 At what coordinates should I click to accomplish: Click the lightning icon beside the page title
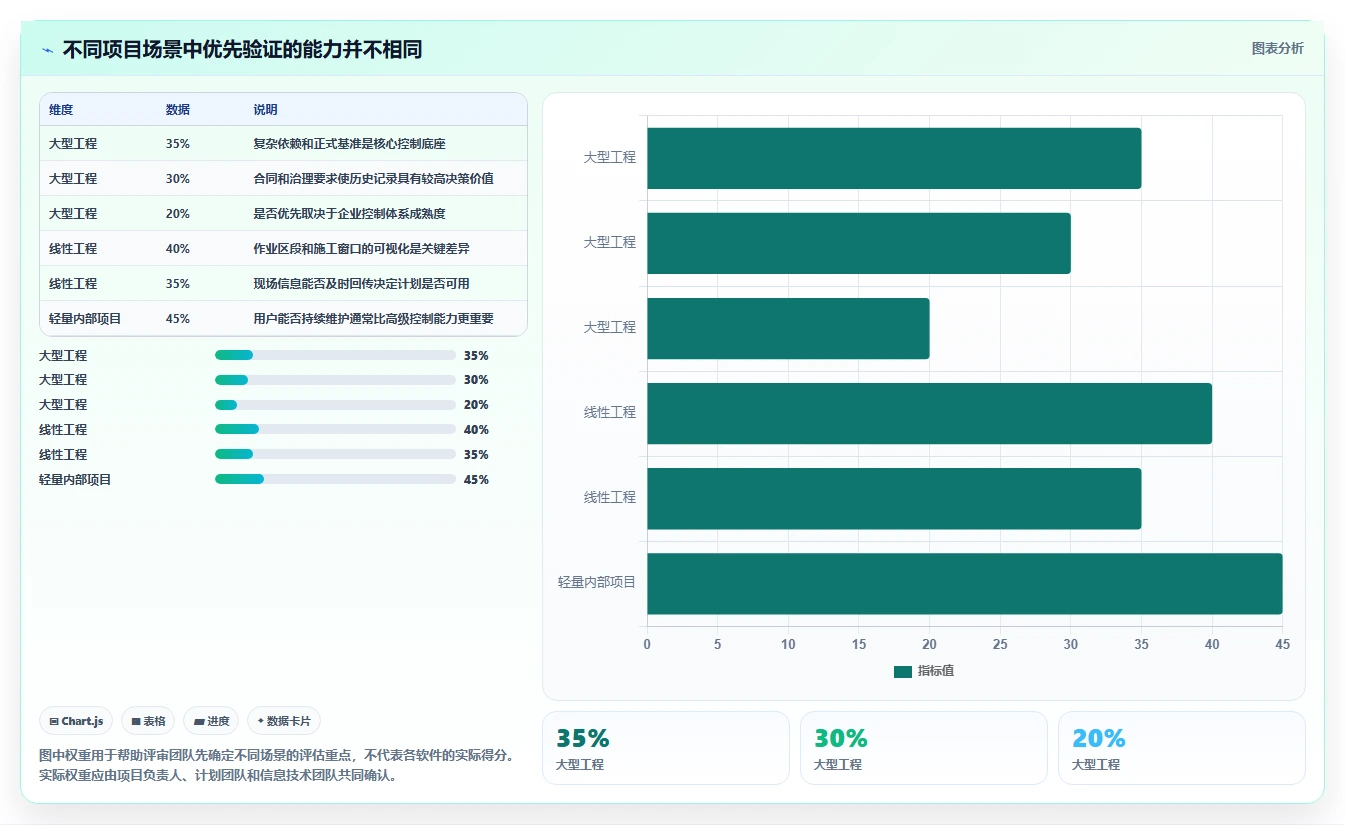pos(47,49)
